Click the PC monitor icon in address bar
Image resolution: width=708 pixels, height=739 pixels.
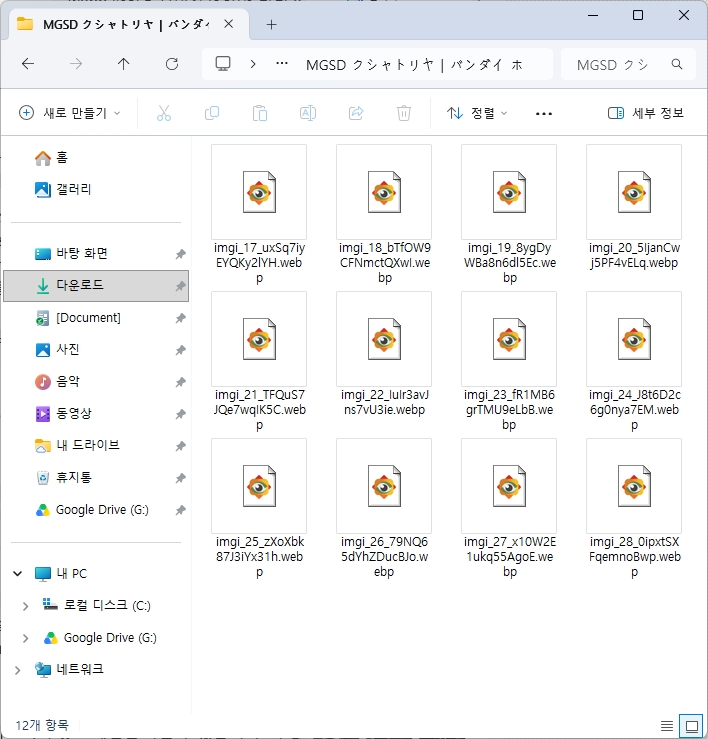pos(223,64)
